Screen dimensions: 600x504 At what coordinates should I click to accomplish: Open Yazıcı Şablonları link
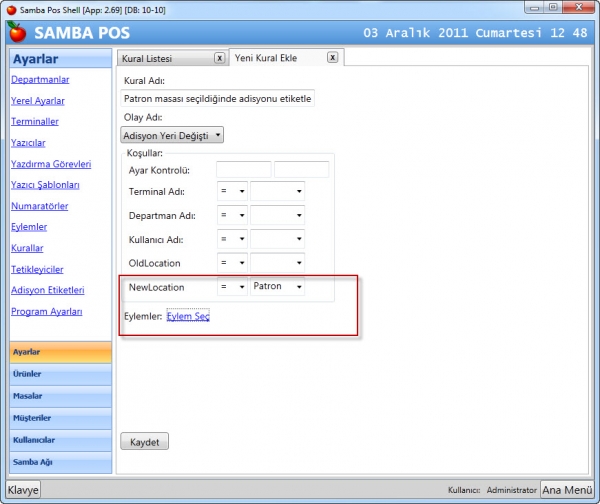45,185
